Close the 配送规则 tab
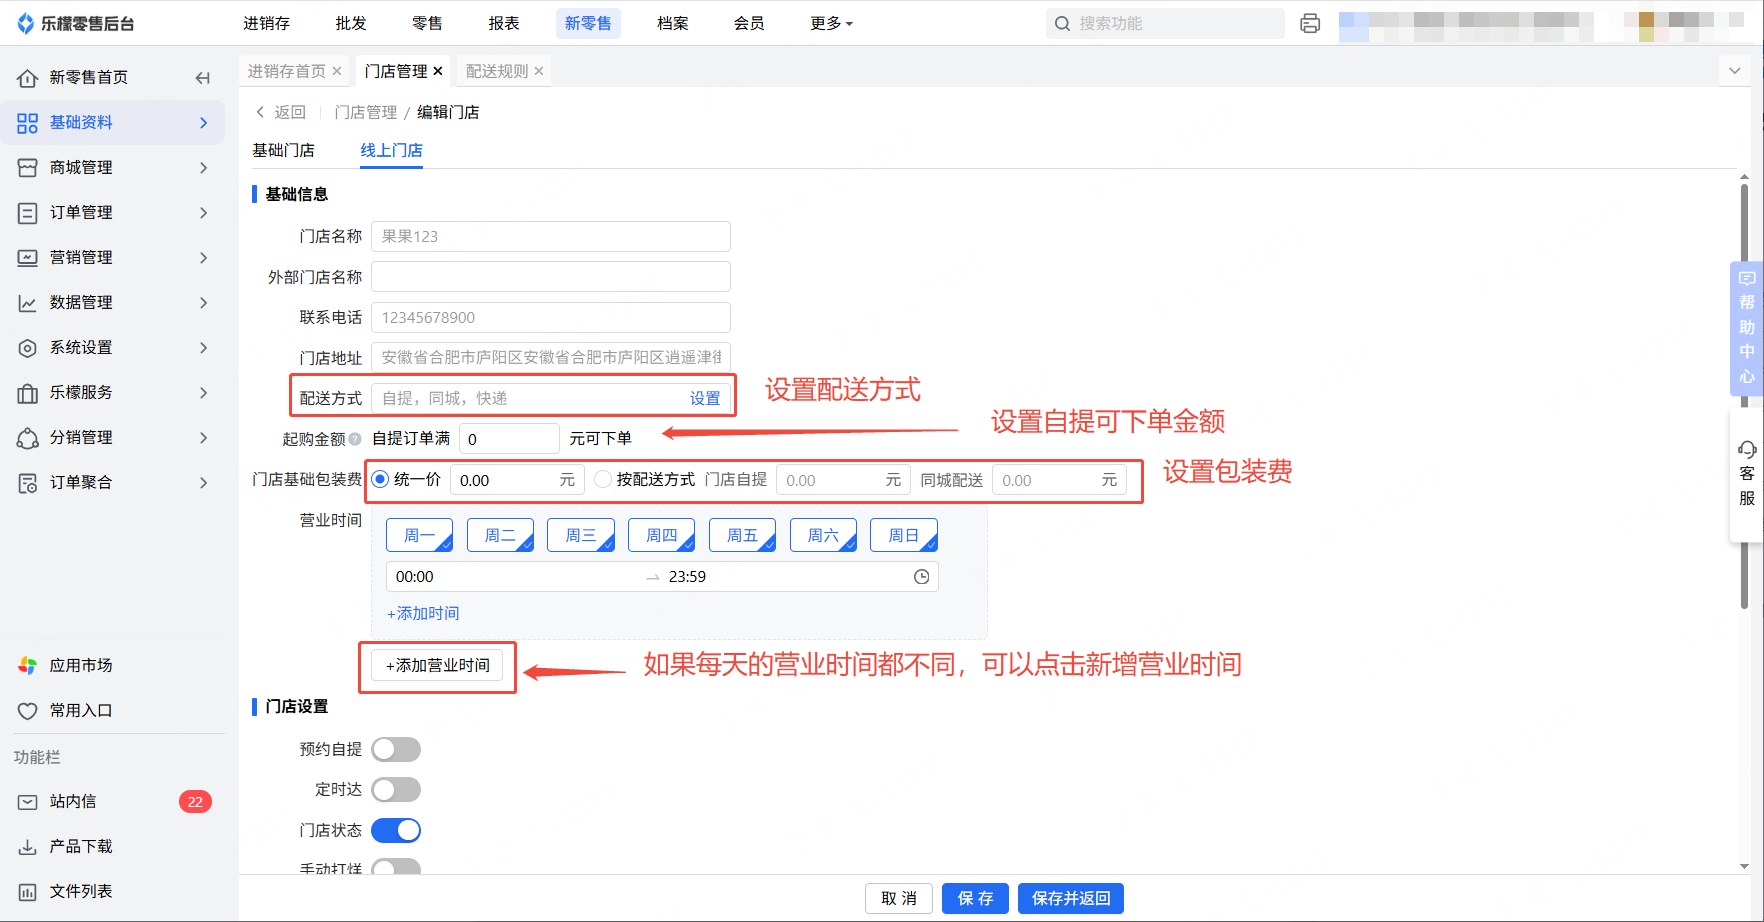The height and width of the screenshot is (922, 1764). 539,71
